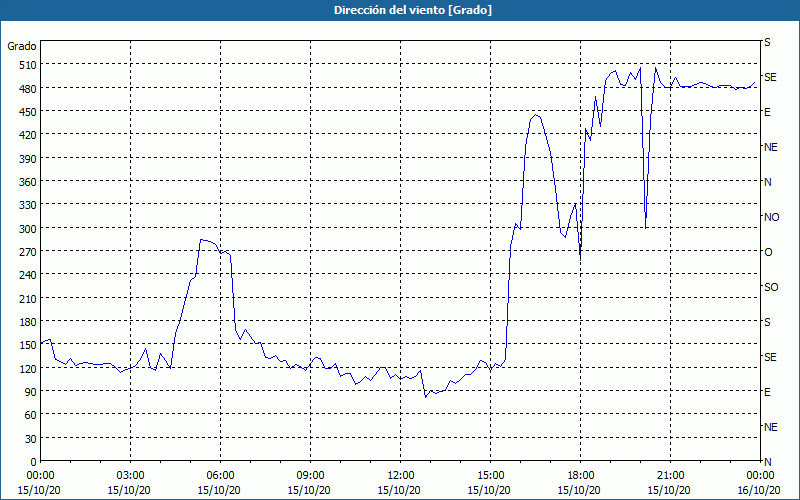Click the 09:00 time axis label
The width and height of the screenshot is (800, 500).
click(310, 475)
